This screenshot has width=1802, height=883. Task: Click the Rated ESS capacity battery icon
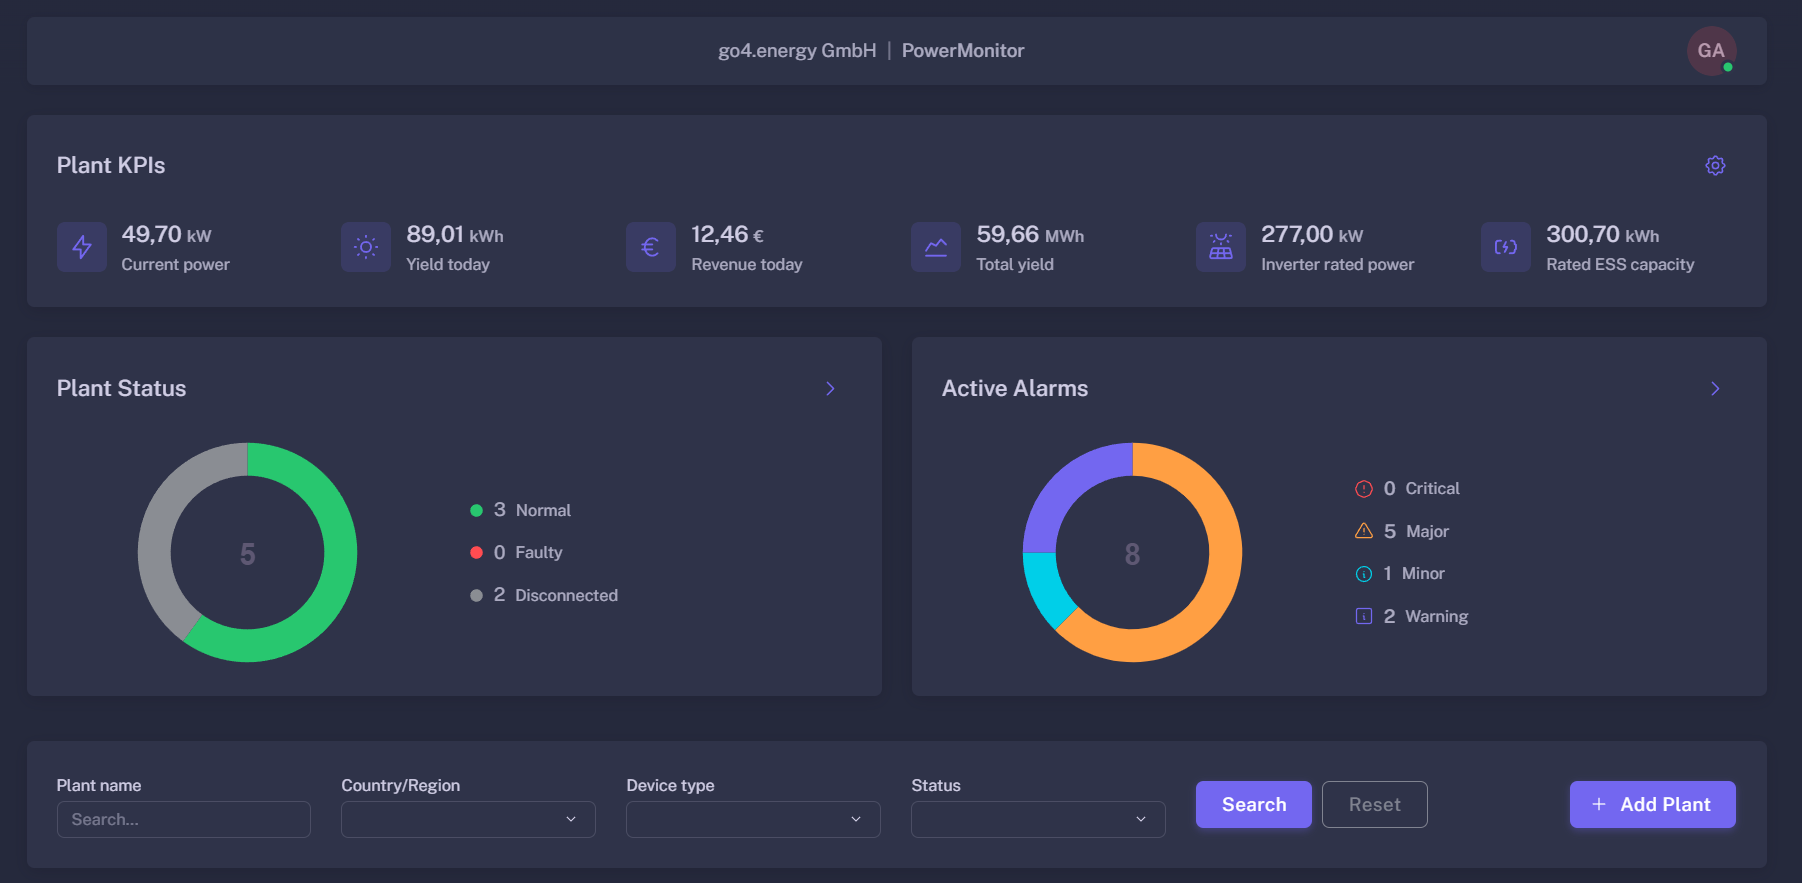coord(1506,247)
